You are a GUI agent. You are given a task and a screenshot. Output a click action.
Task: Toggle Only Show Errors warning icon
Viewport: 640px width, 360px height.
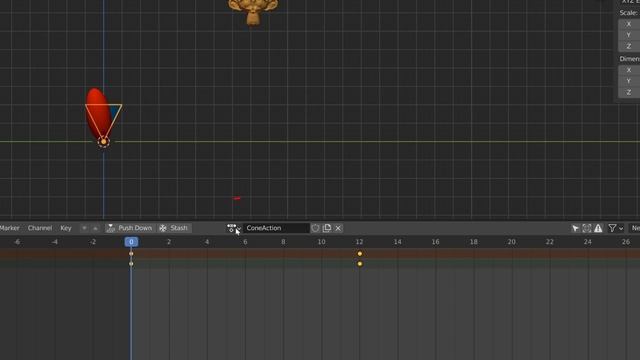coord(598,228)
